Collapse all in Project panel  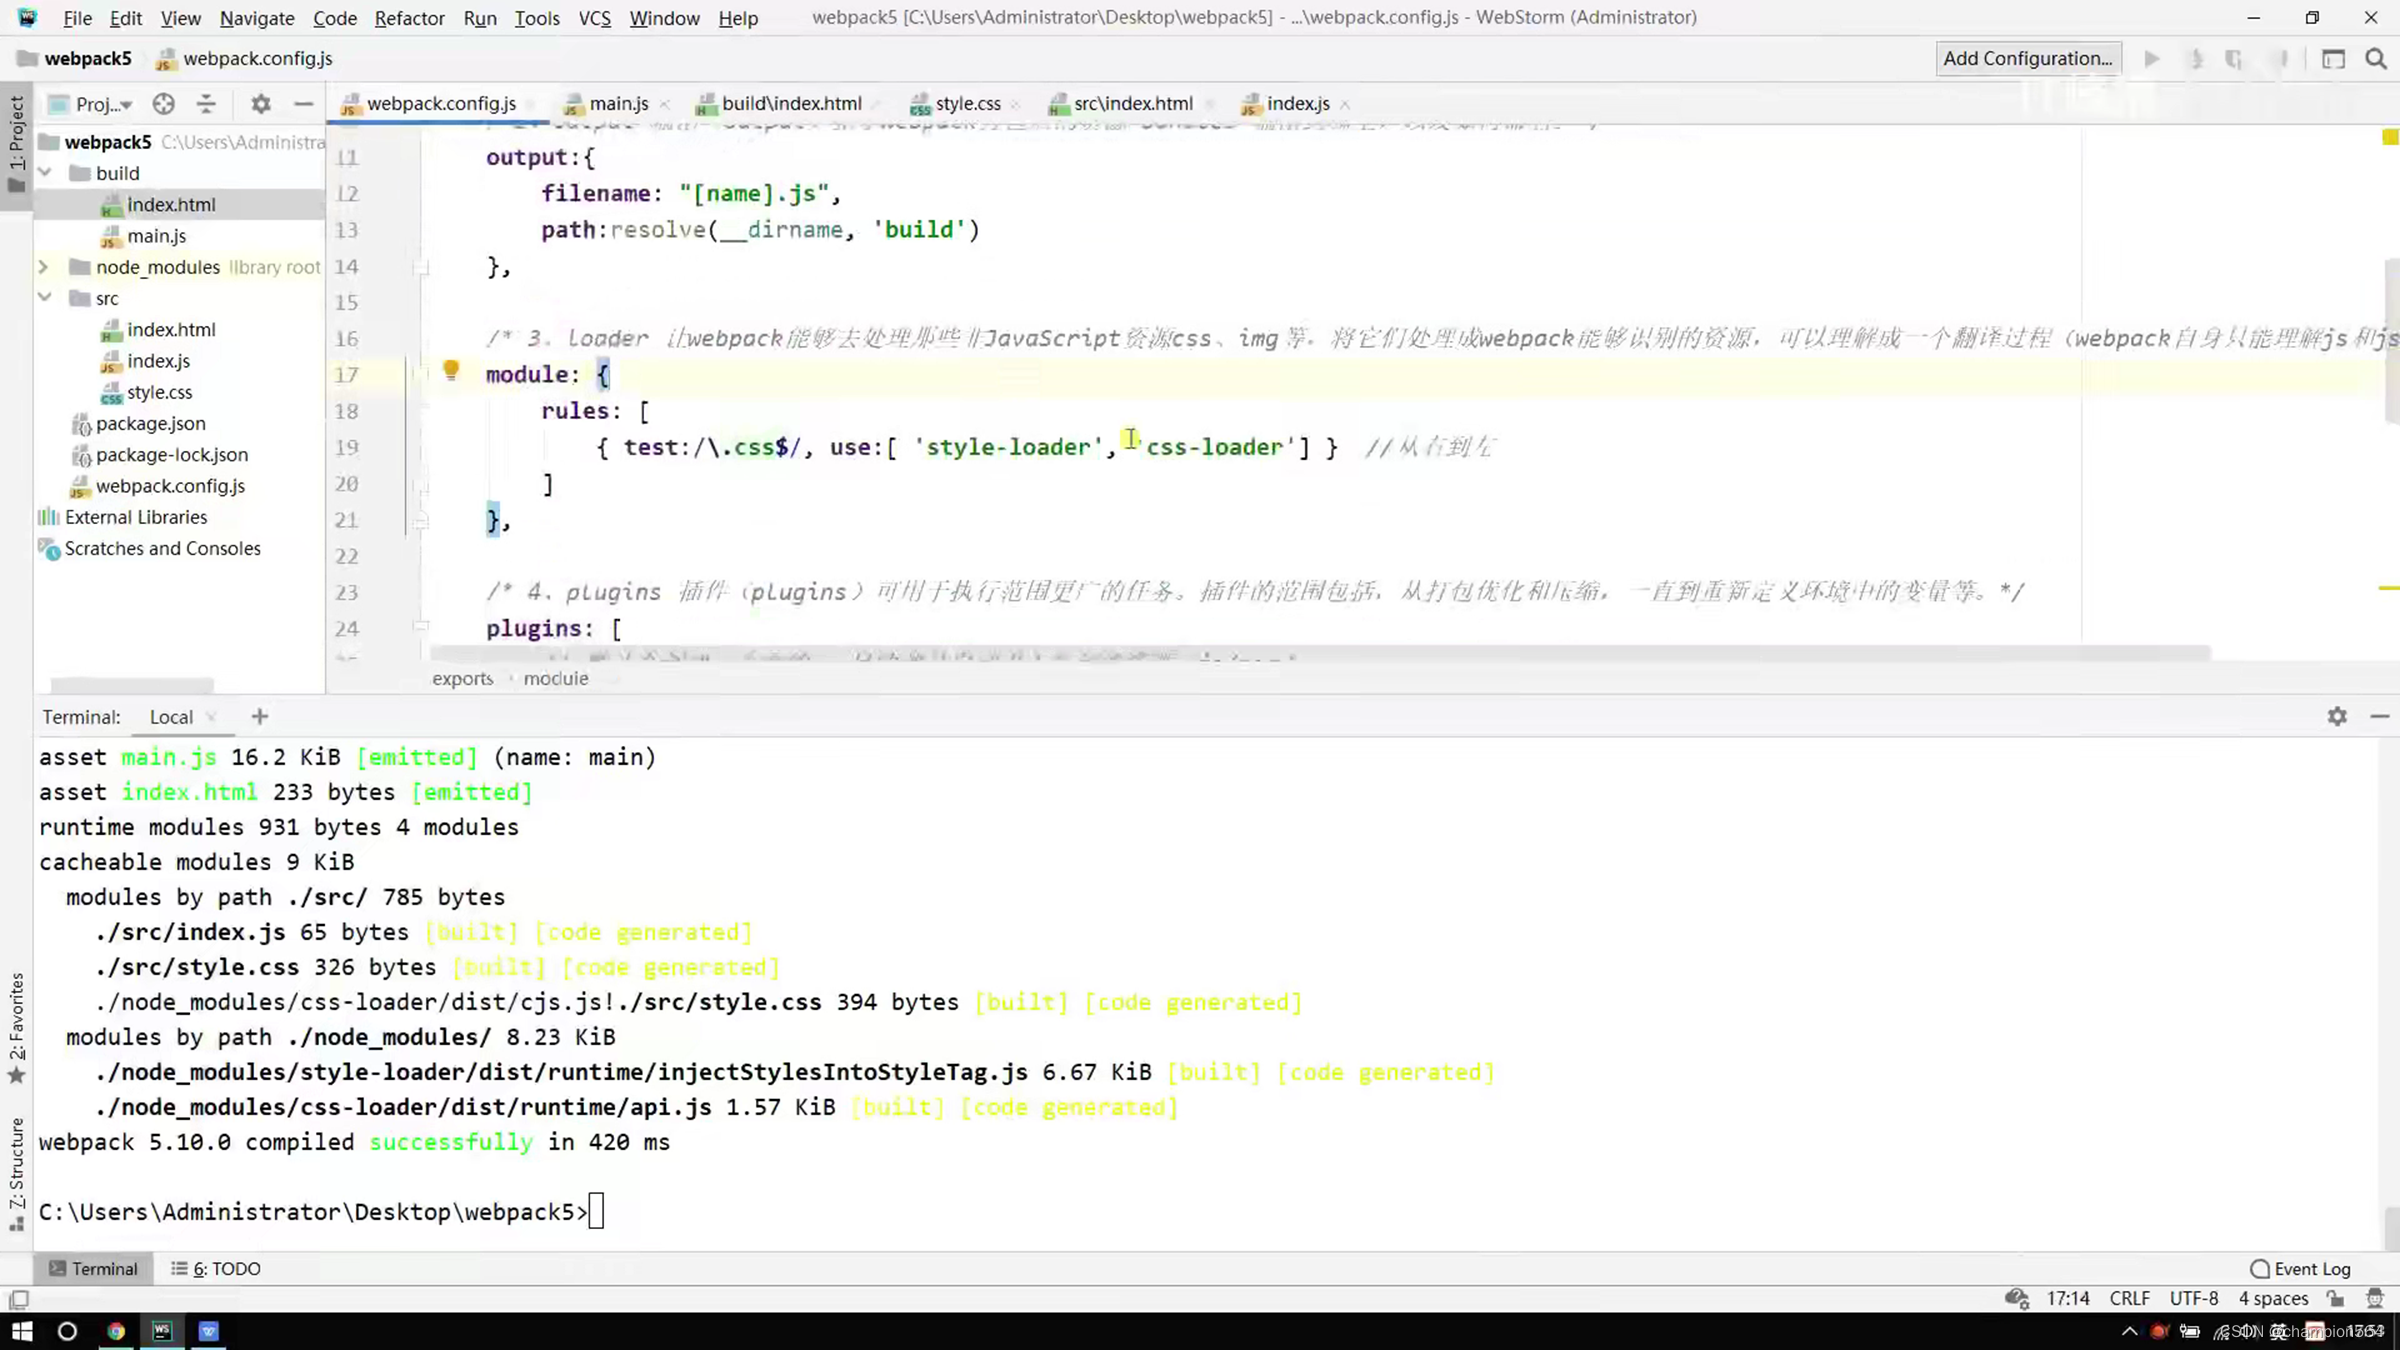pos(206,104)
